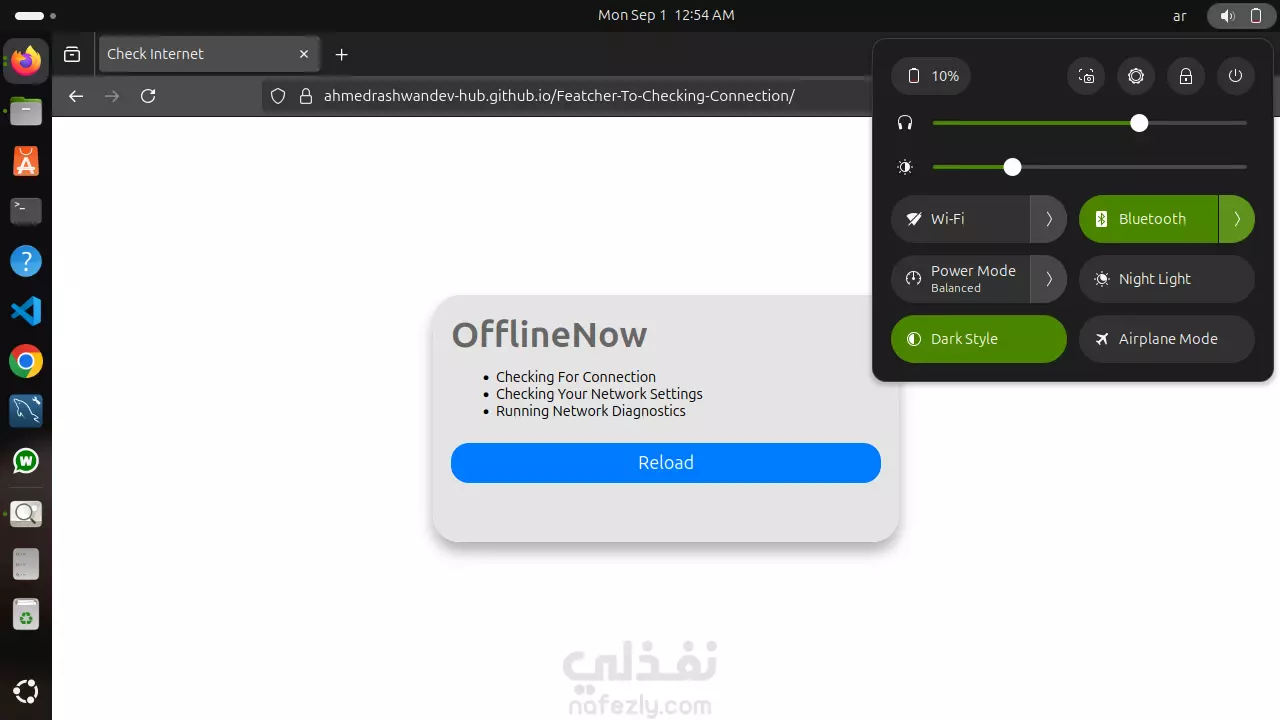Open the power off menu icon
The image size is (1280, 720).
tap(1236, 76)
